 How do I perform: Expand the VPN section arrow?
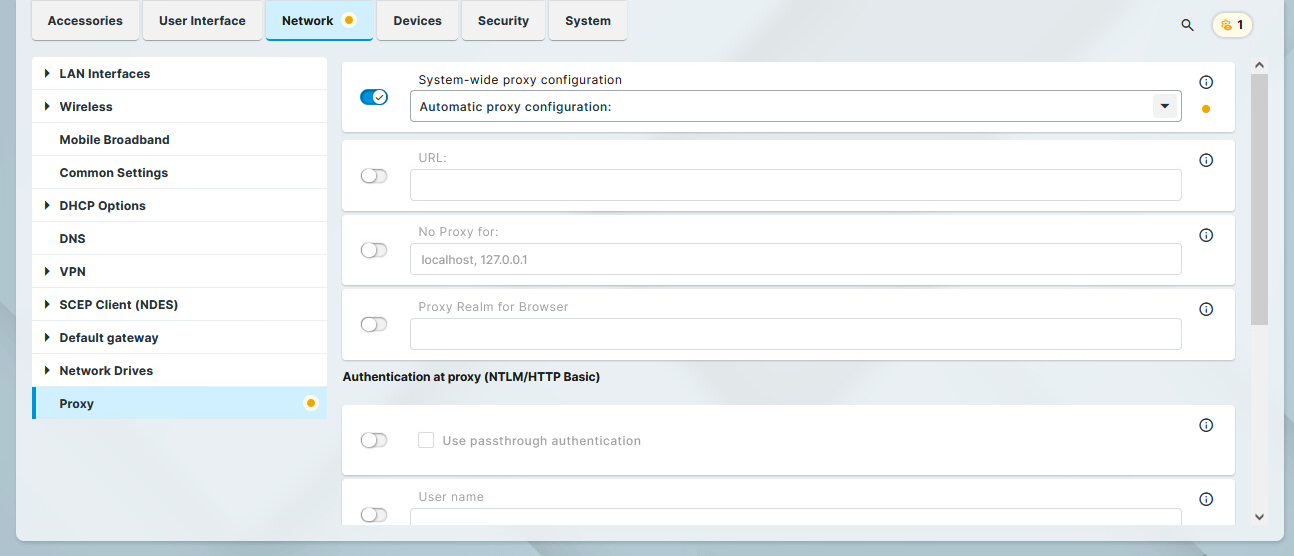point(47,272)
